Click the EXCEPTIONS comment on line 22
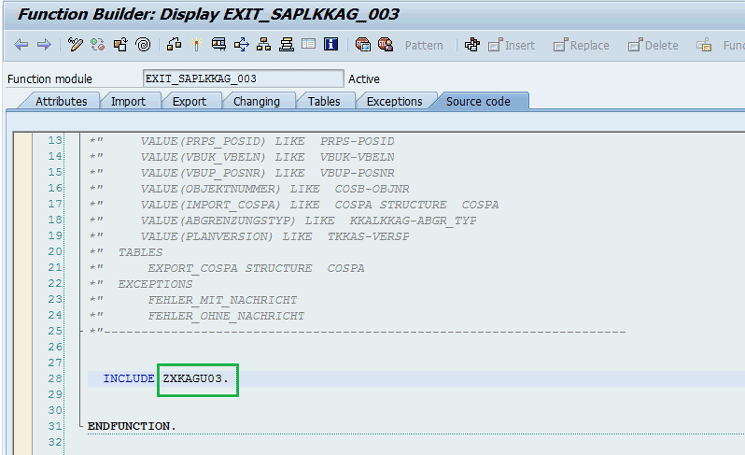This screenshot has height=455, width=745. pos(155,284)
